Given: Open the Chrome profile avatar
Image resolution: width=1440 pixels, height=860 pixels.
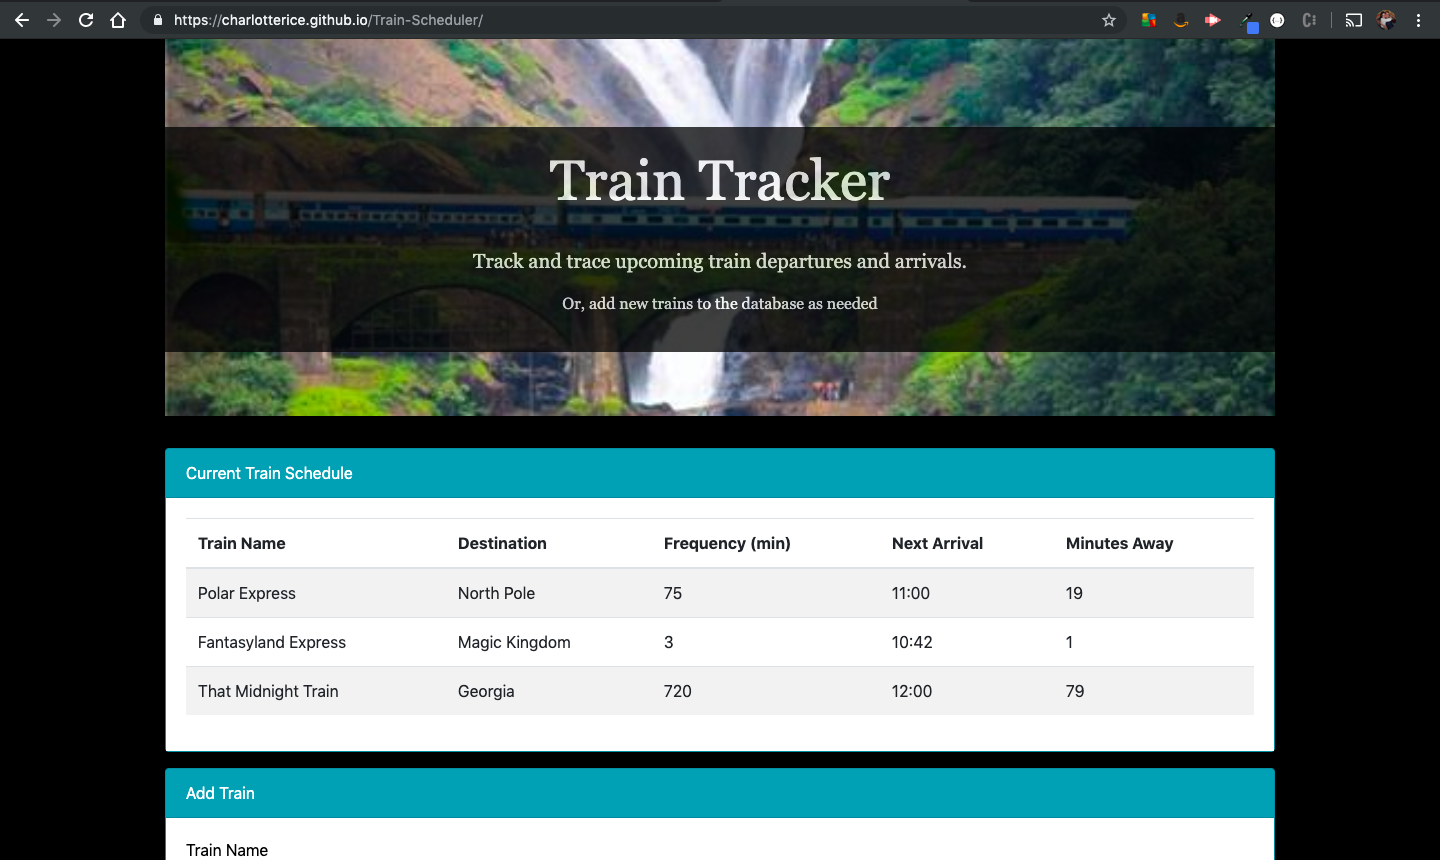Looking at the screenshot, I should tap(1386, 20).
